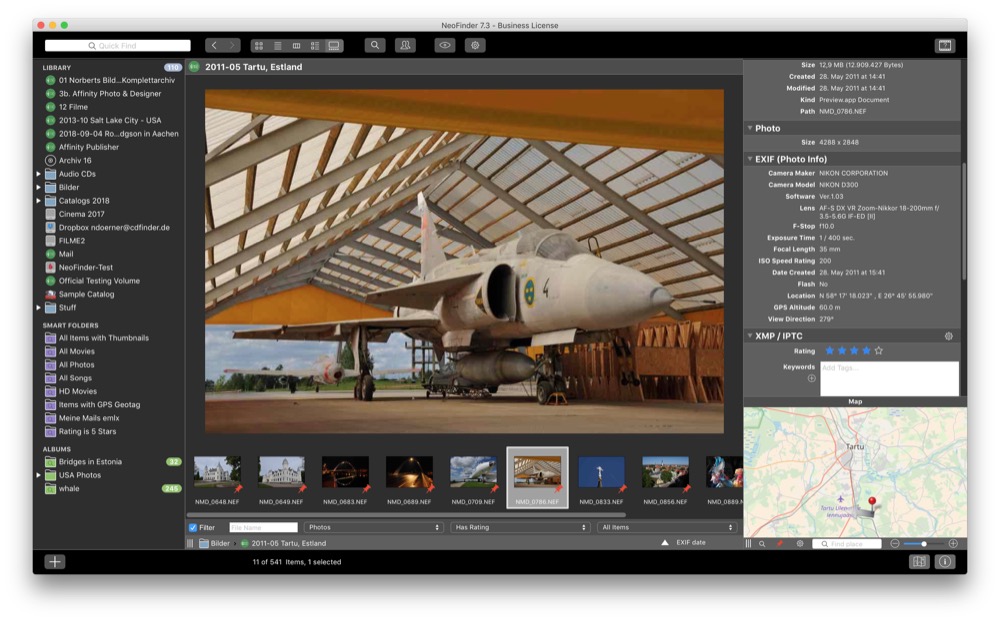Toggle the info inspector button at bottom right
This screenshot has height=621, width=1000.
(x=944, y=562)
